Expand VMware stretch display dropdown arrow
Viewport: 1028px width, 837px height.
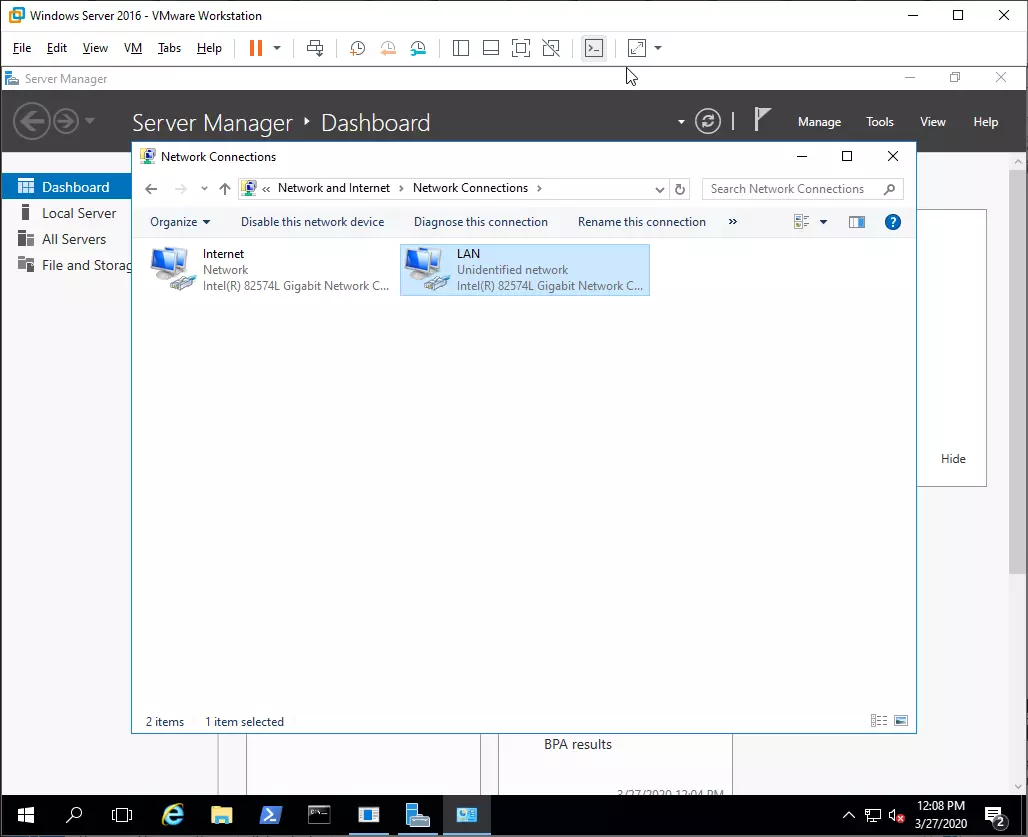point(658,48)
